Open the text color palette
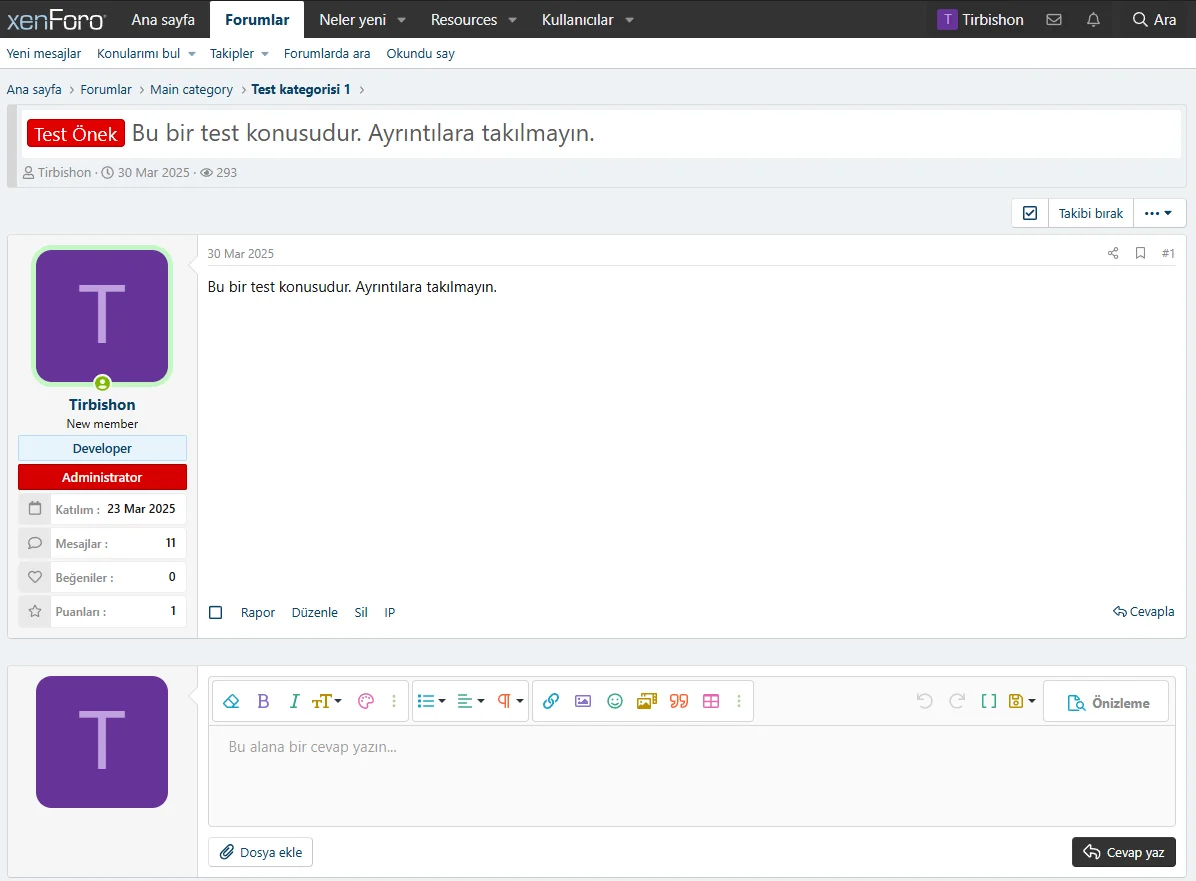Image resolution: width=1196 pixels, height=881 pixels. click(x=365, y=701)
